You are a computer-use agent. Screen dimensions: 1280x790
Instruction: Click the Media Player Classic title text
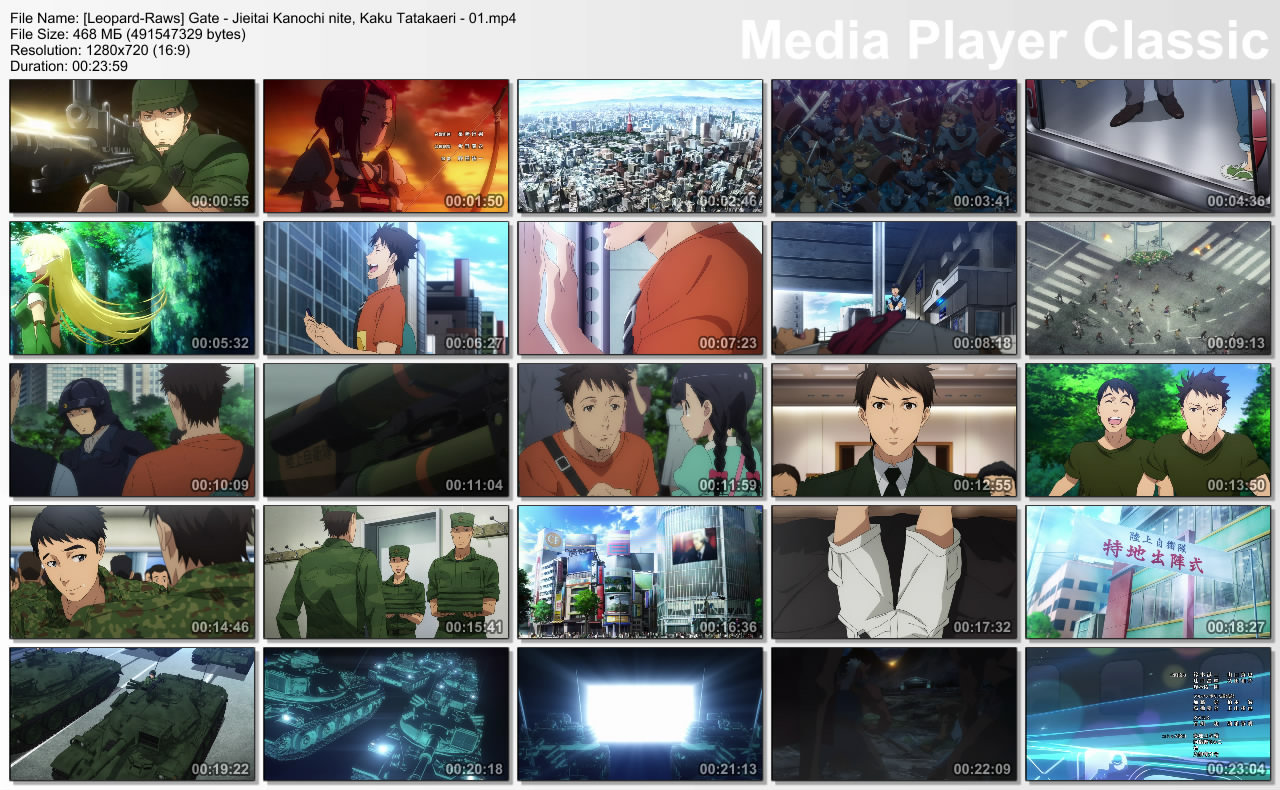[1004, 42]
